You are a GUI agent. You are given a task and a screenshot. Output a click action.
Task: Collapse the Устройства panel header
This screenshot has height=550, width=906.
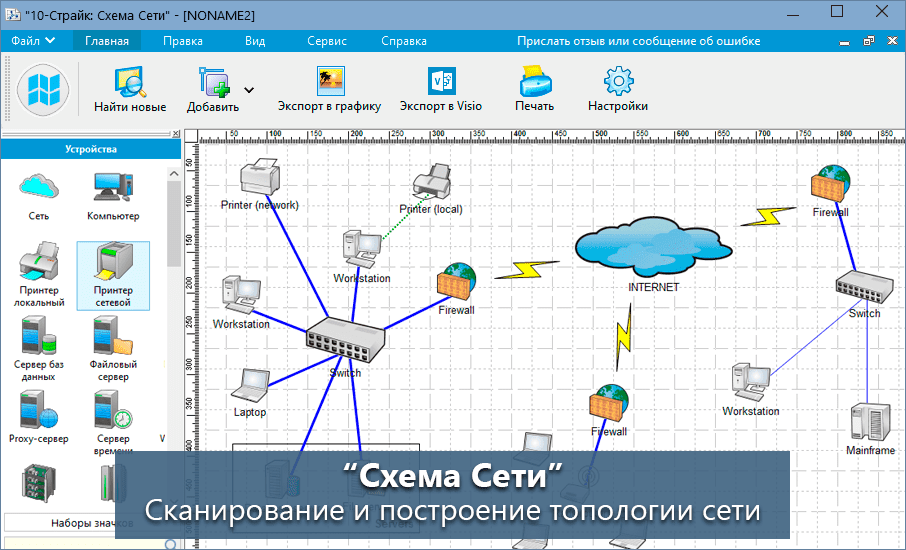91,149
